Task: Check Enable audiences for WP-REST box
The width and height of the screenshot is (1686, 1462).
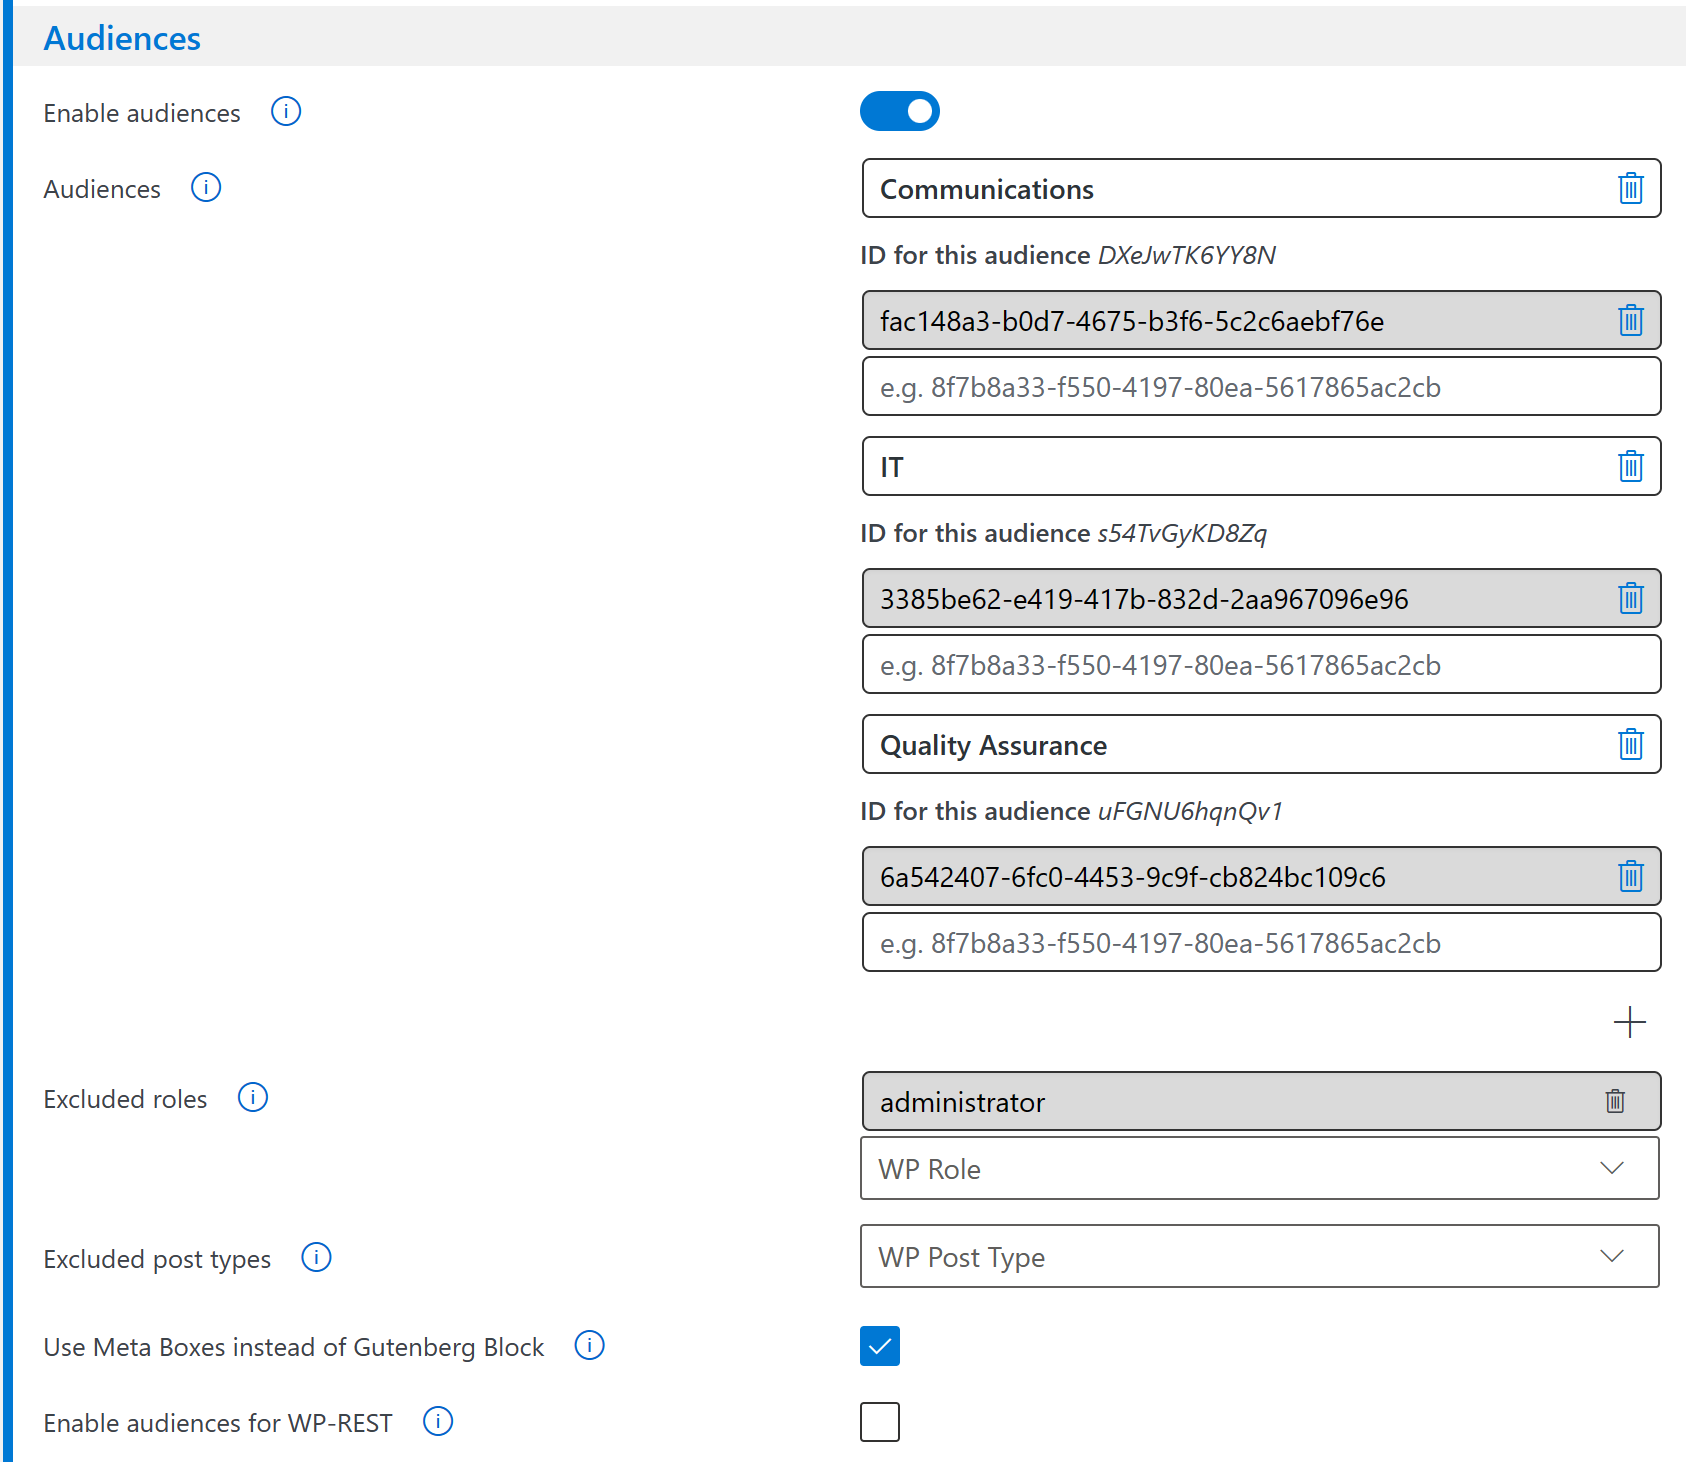Action: click(x=880, y=1422)
